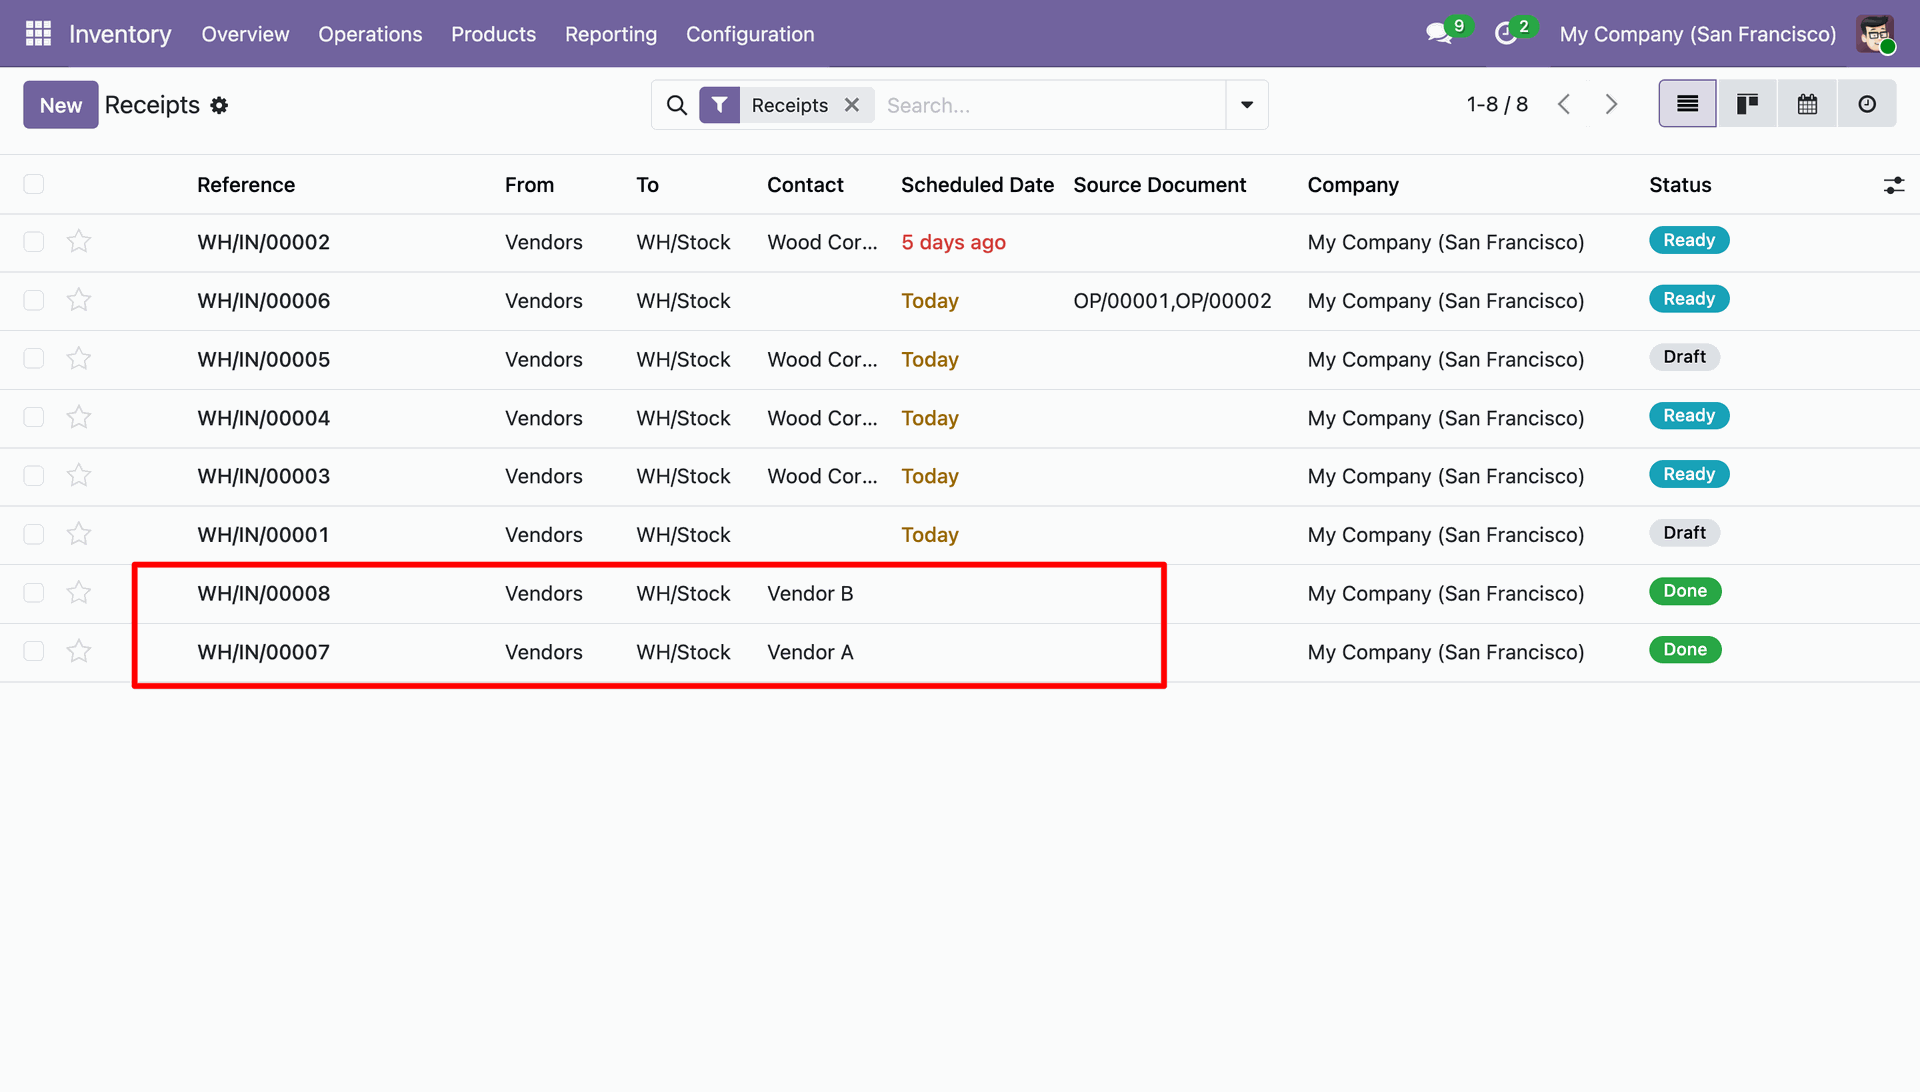Open the activities clock icon
The height and width of the screenshot is (1092, 1920).
1506,34
